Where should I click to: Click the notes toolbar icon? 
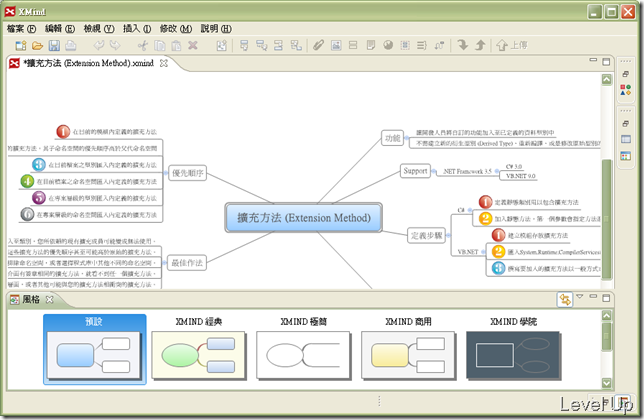tap(370, 45)
